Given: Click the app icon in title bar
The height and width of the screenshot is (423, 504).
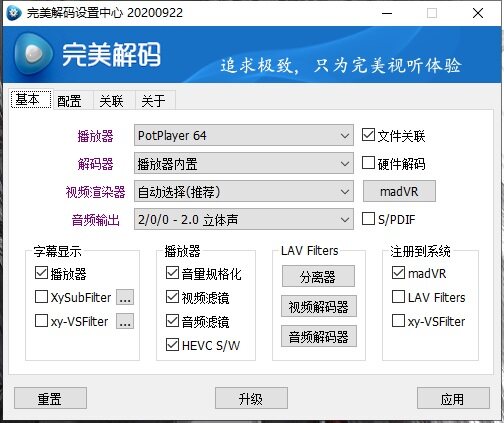Looking at the screenshot, I should pyautogui.click(x=14, y=13).
